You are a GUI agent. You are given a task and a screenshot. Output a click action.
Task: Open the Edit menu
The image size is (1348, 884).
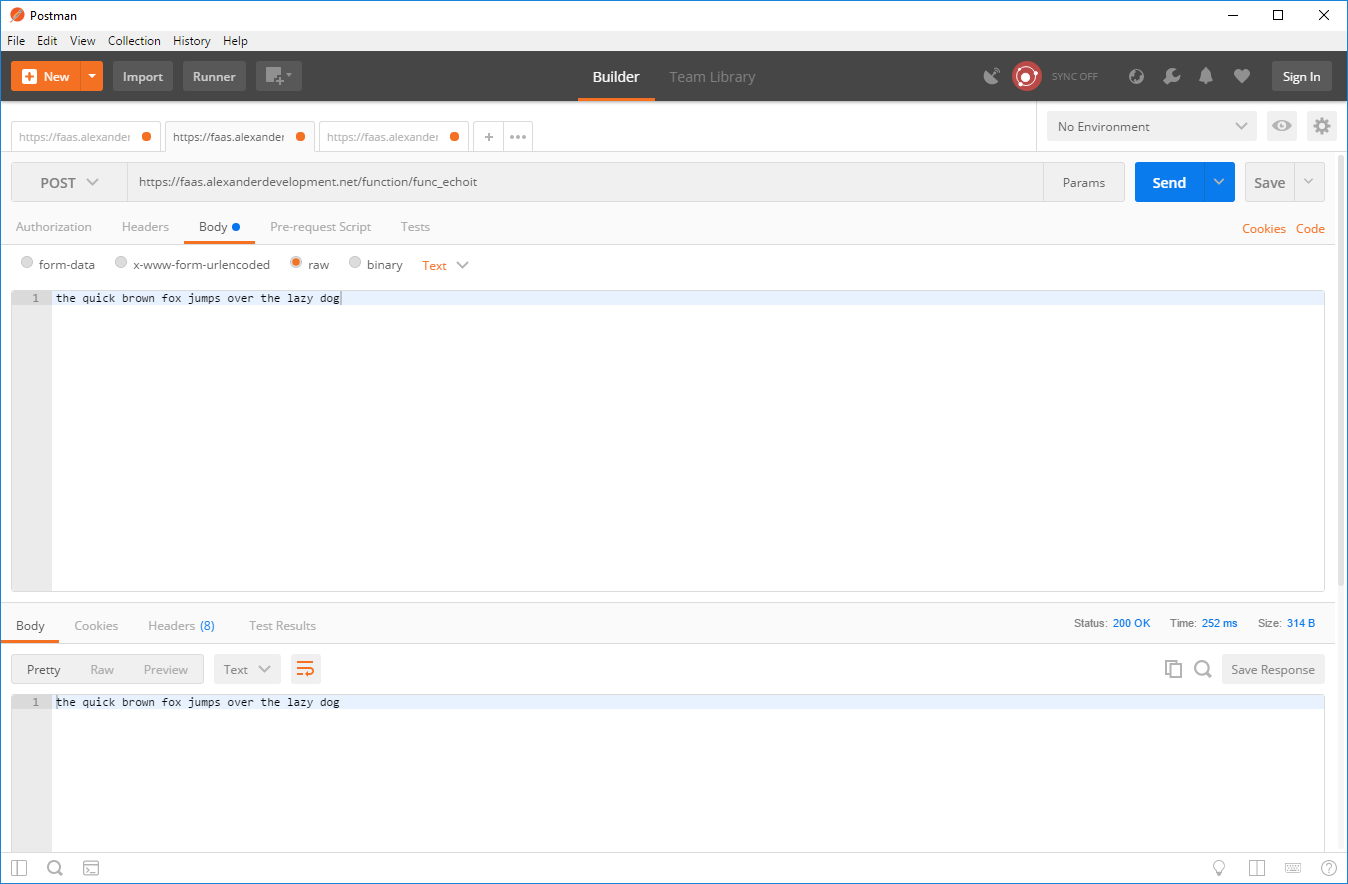47,41
